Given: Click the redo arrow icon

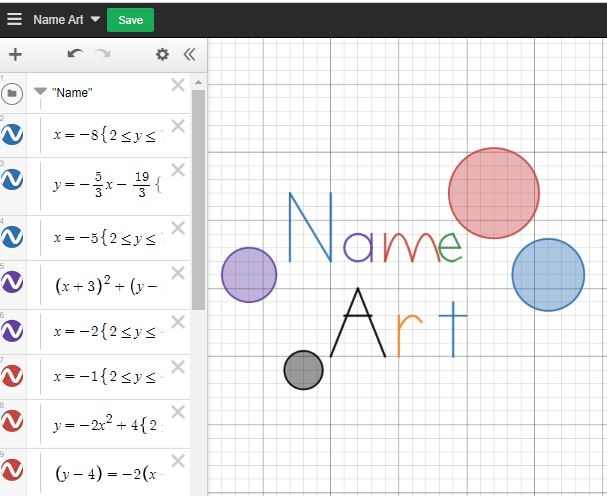Looking at the screenshot, I should point(103,55).
